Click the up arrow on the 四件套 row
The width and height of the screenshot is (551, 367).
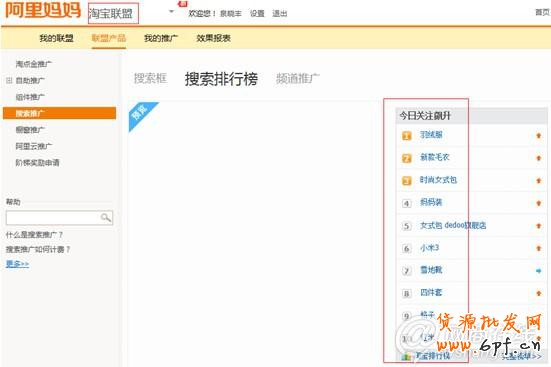pyautogui.click(x=538, y=293)
